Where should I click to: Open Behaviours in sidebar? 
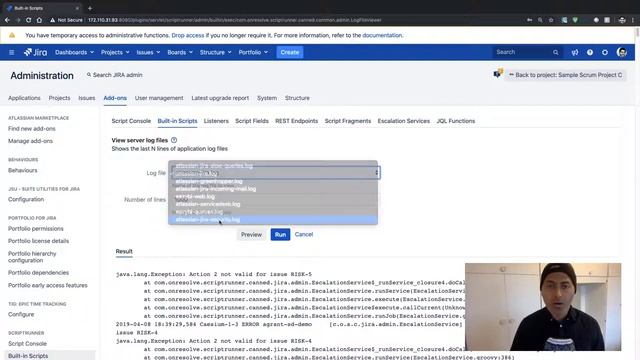coord(22,170)
